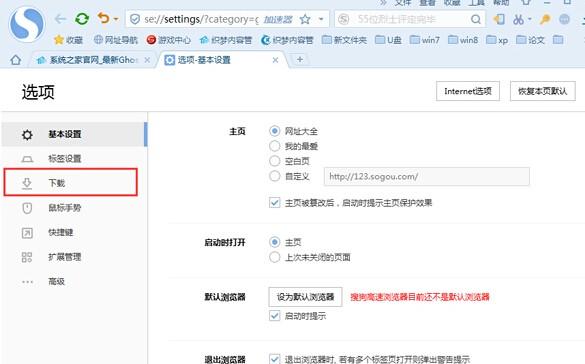Screen dimensions: 585x364
Task: Click the home icon beside tabs
Action: coord(16,60)
